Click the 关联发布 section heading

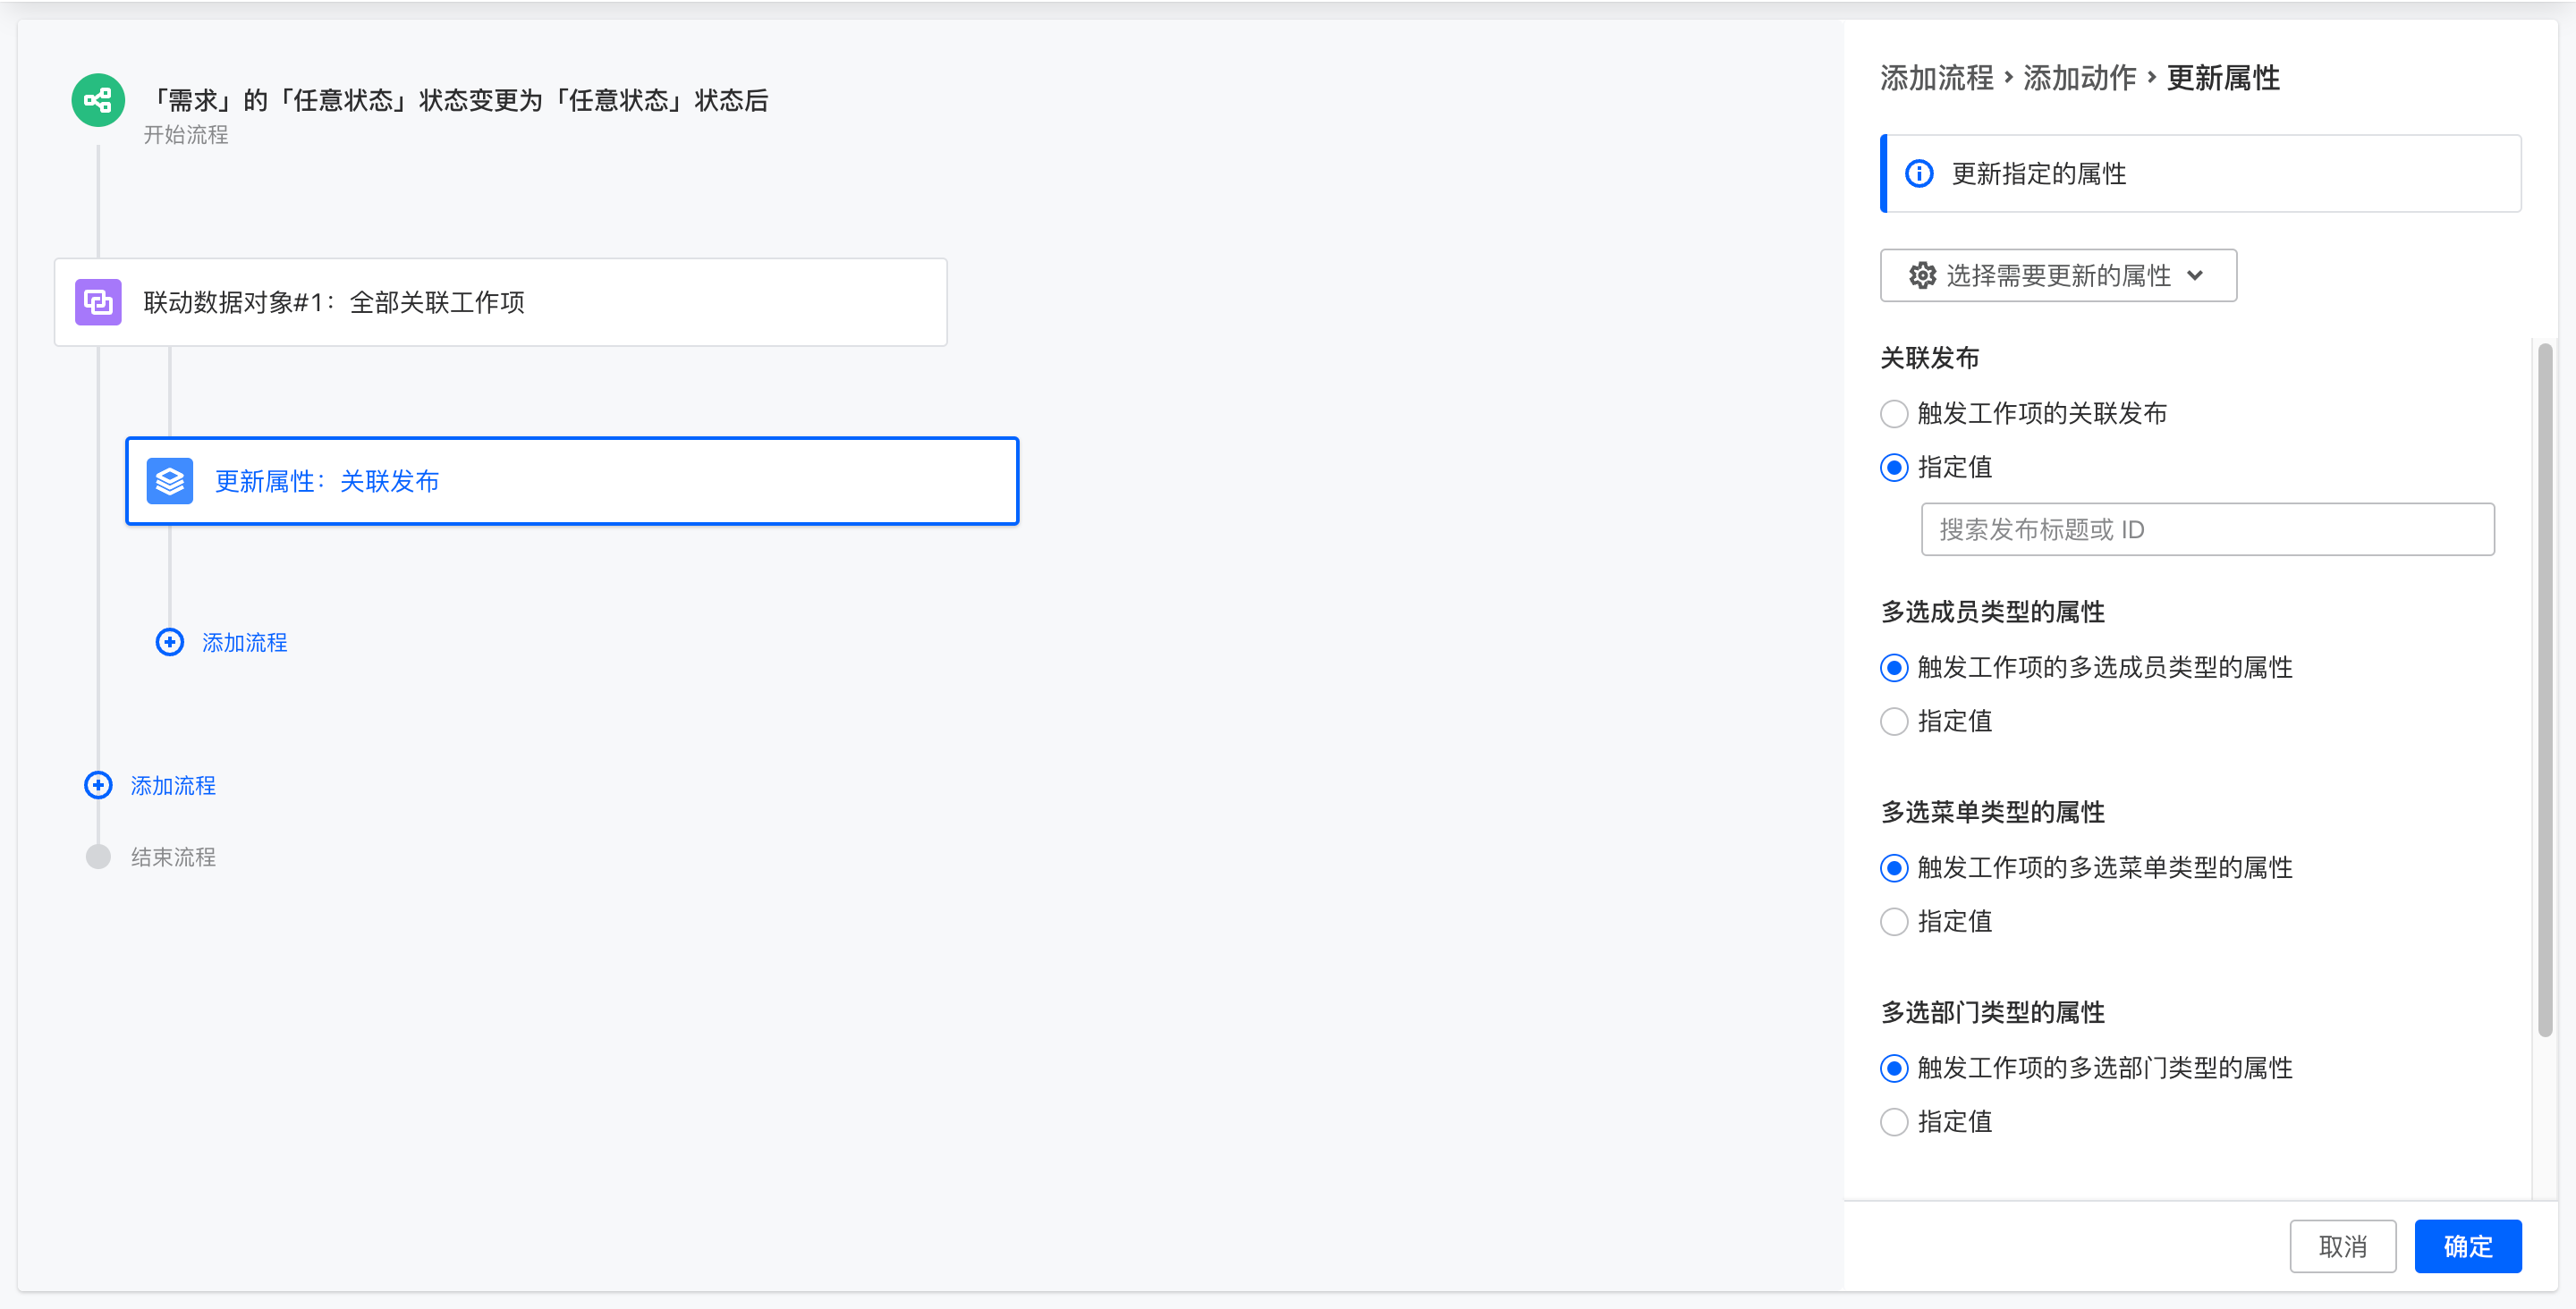pyautogui.click(x=1929, y=358)
